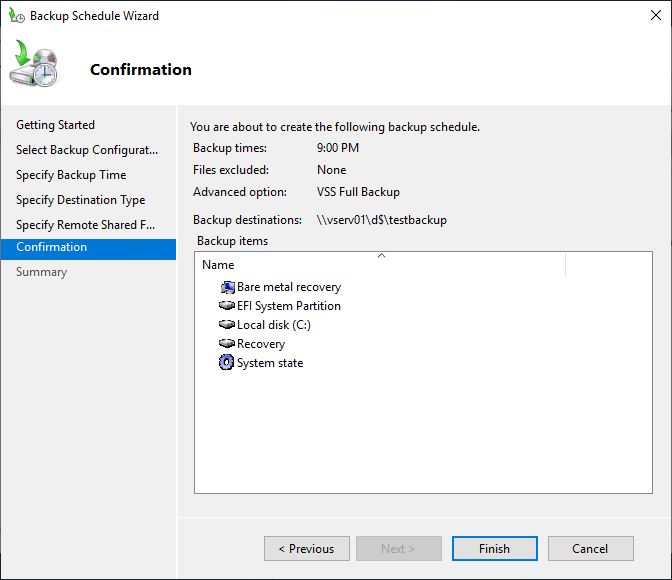The height and width of the screenshot is (580, 672).
Task: Click the disabled Next button
Action: pyautogui.click(x=399, y=548)
